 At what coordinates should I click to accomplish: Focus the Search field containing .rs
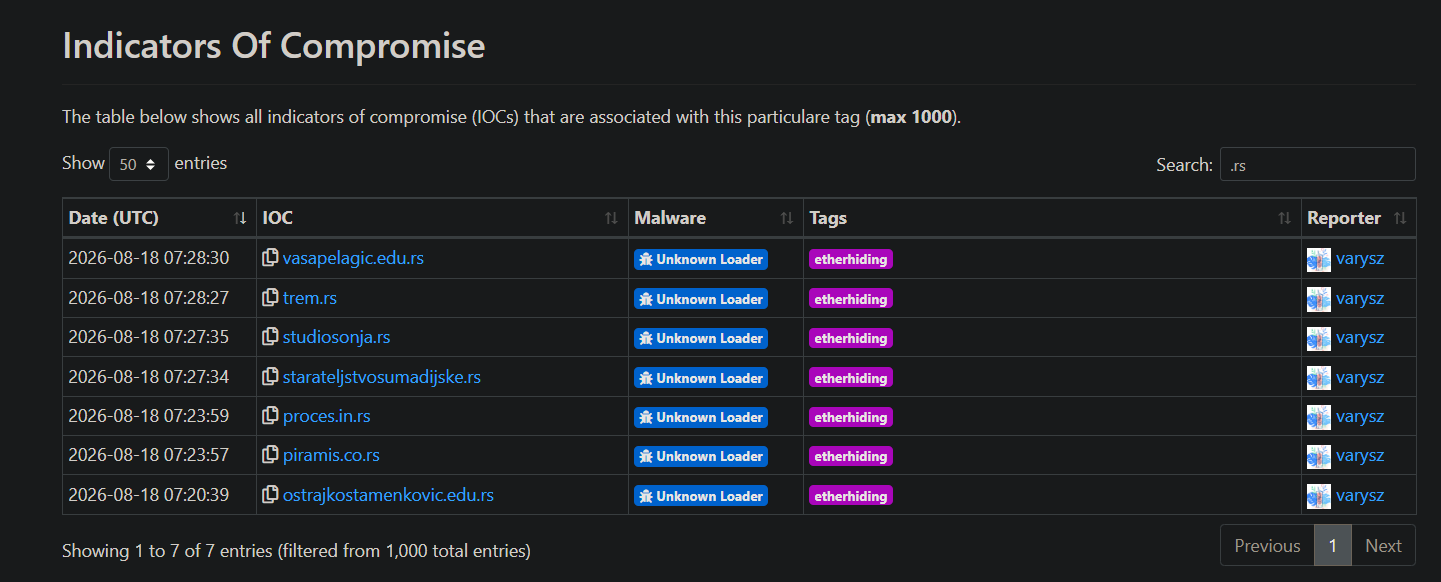1317,165
